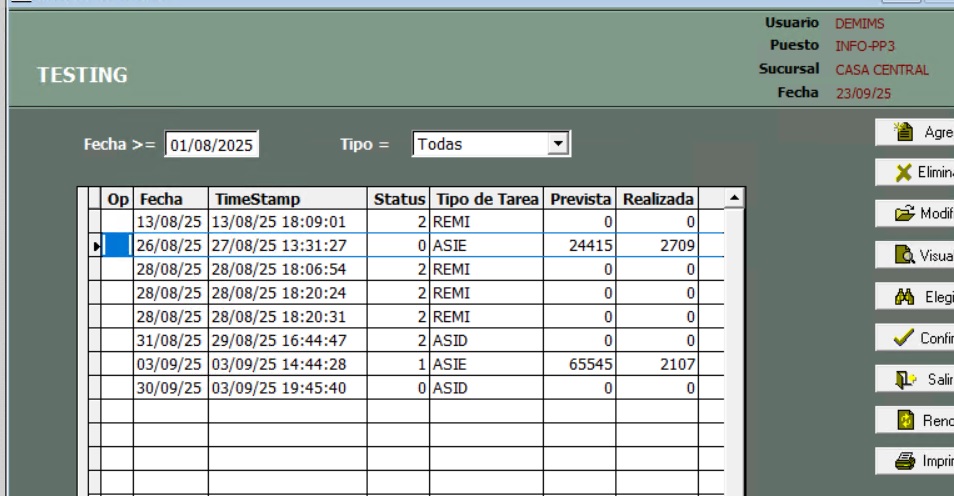Click the Realizada column header

pyautogui.click(x=658, y=200)
